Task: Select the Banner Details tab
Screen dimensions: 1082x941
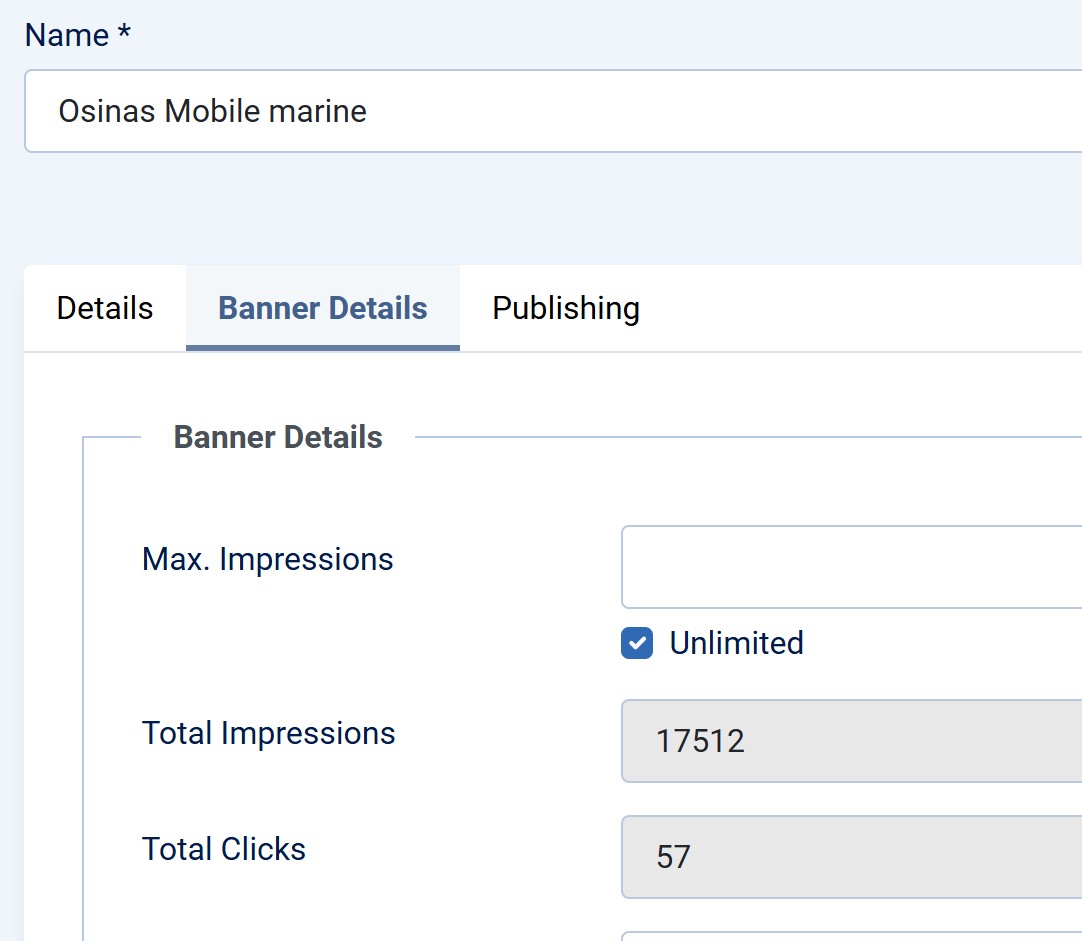Action: coord(322,308)
